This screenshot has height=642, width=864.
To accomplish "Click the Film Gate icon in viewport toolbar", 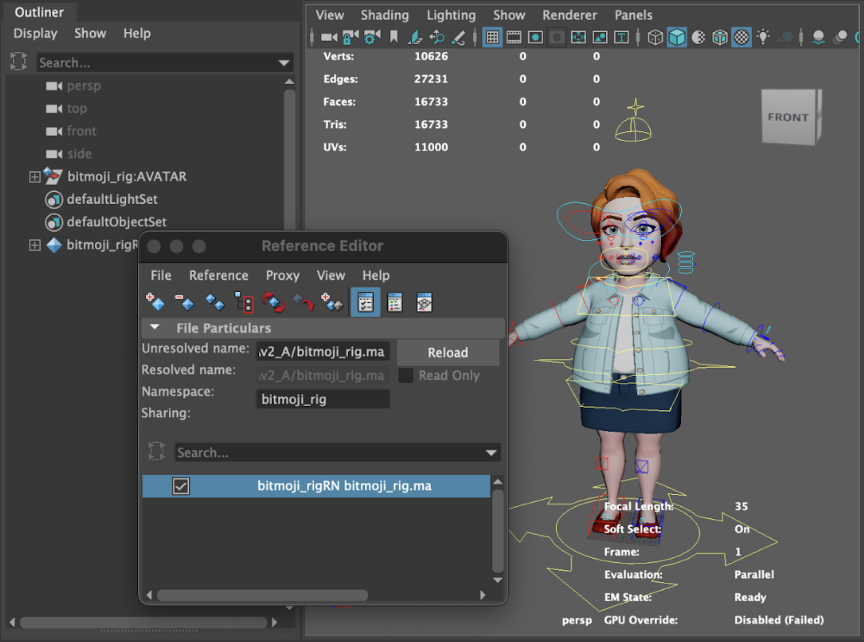I will (514, 38).
